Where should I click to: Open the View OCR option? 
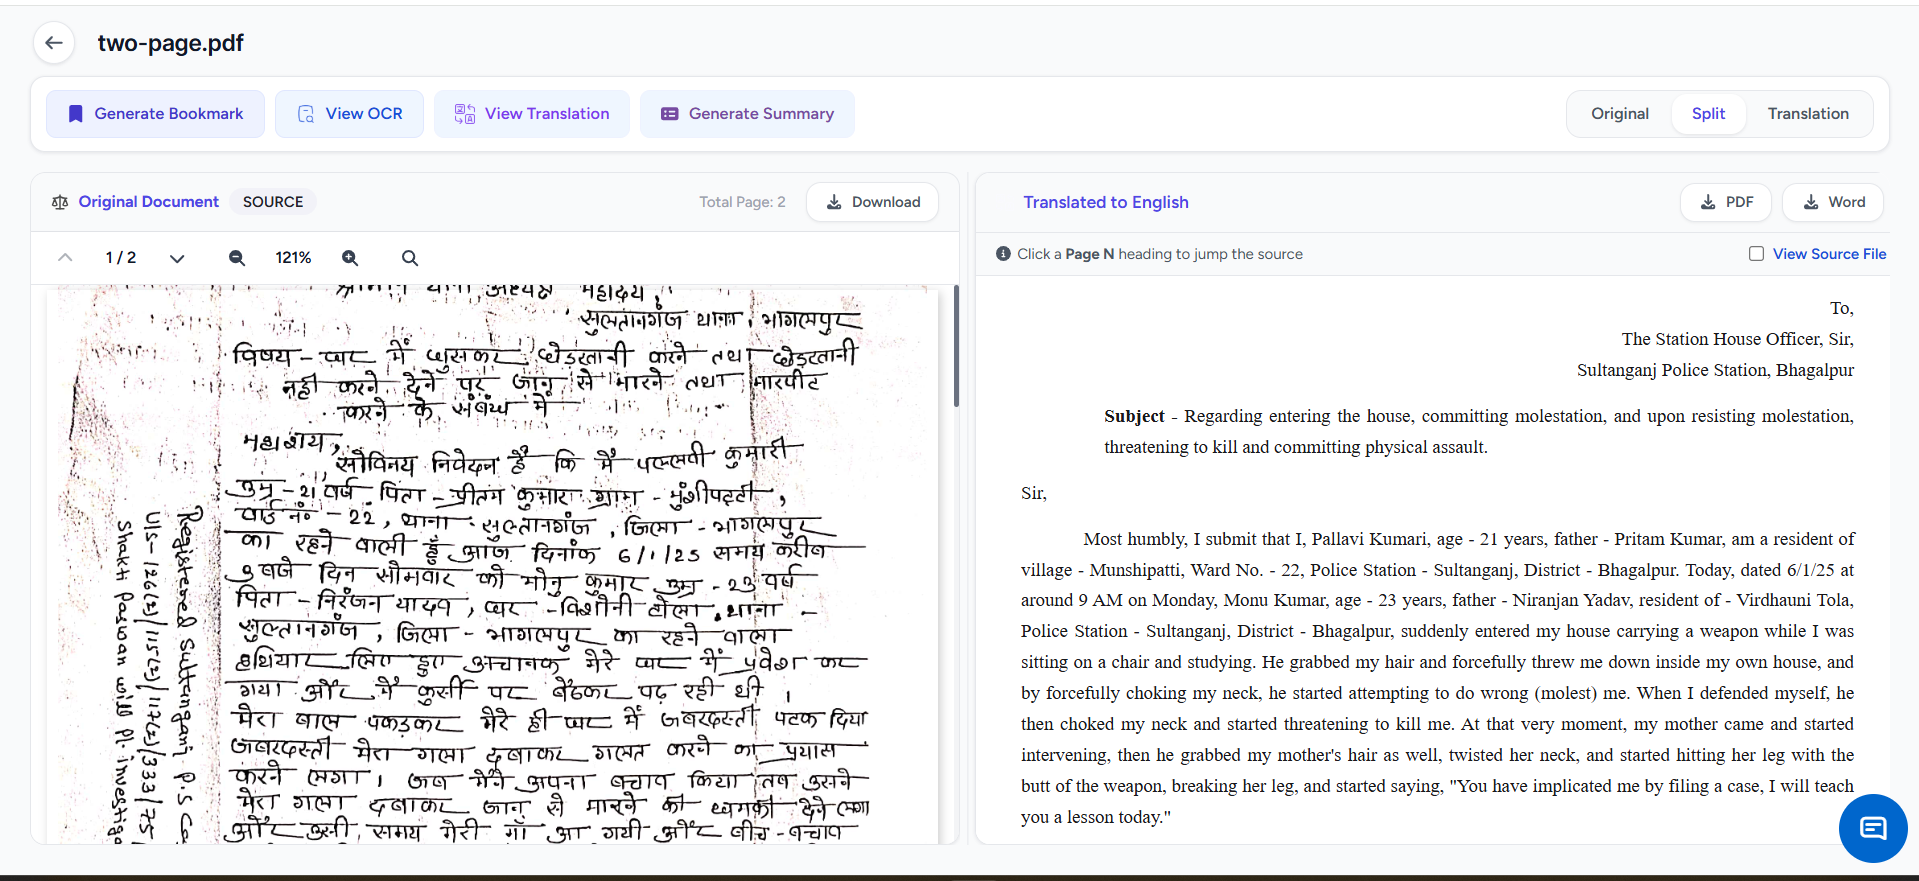point(349,114)
